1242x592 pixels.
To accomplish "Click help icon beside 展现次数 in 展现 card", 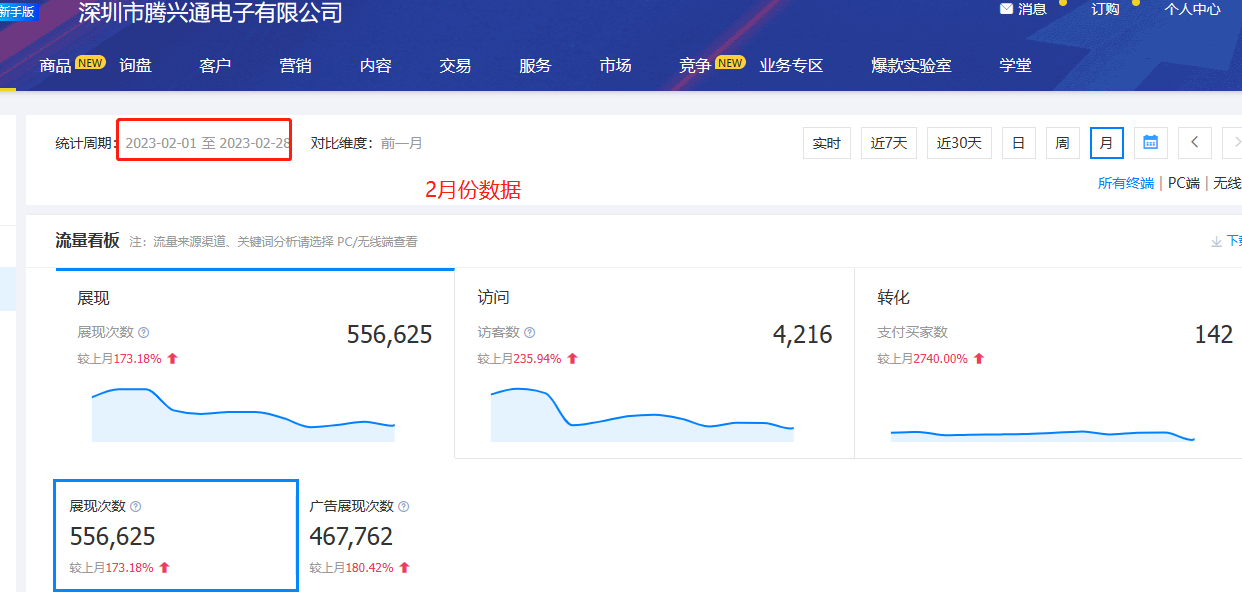I will click(144, 332).
